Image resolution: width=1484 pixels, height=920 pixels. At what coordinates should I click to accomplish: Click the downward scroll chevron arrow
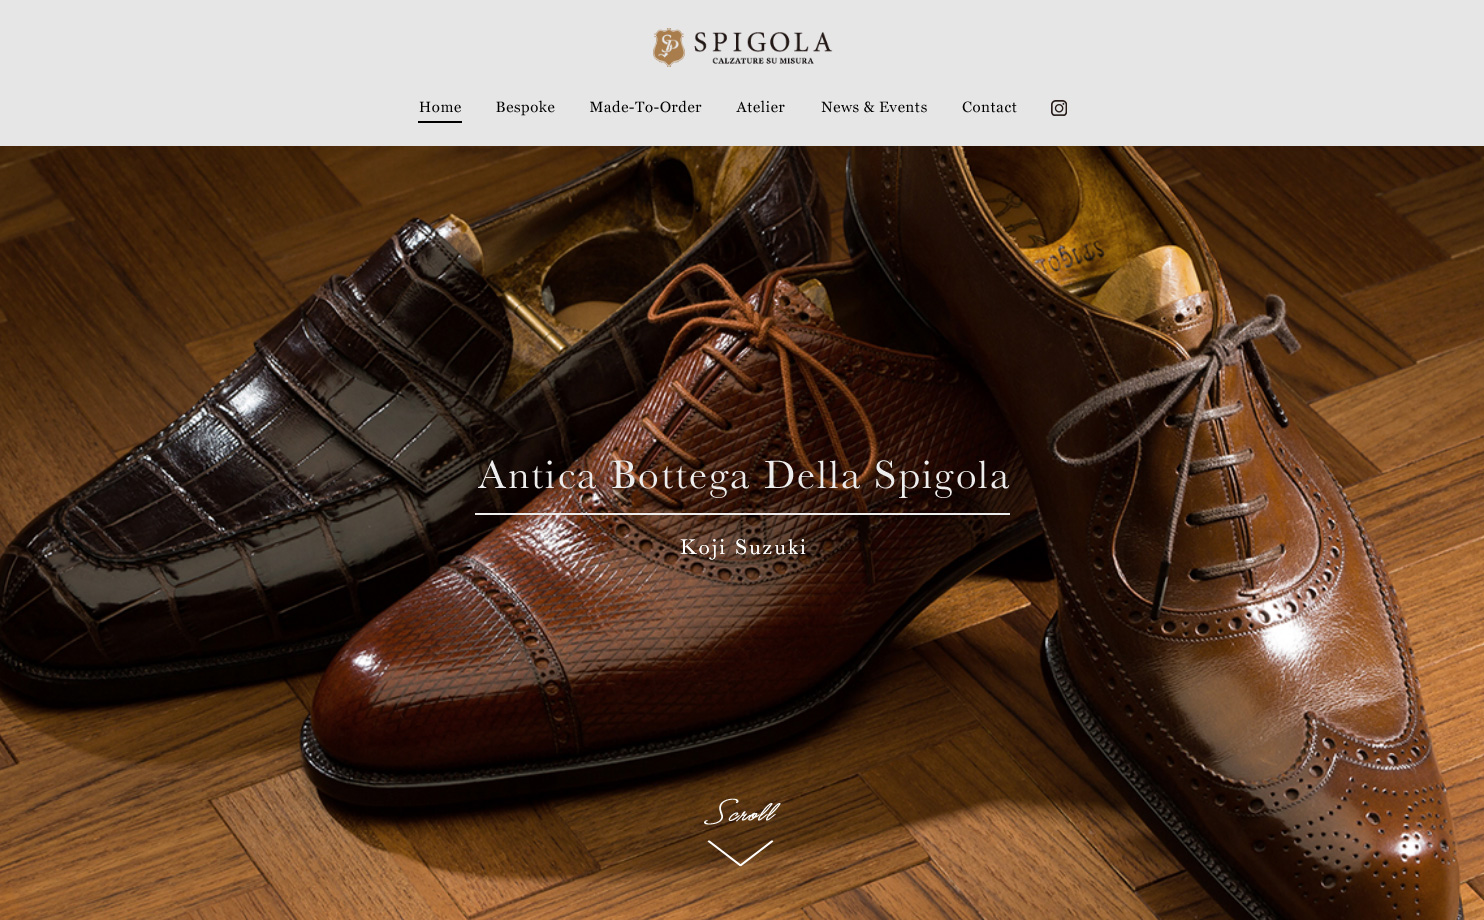(740, 853)
